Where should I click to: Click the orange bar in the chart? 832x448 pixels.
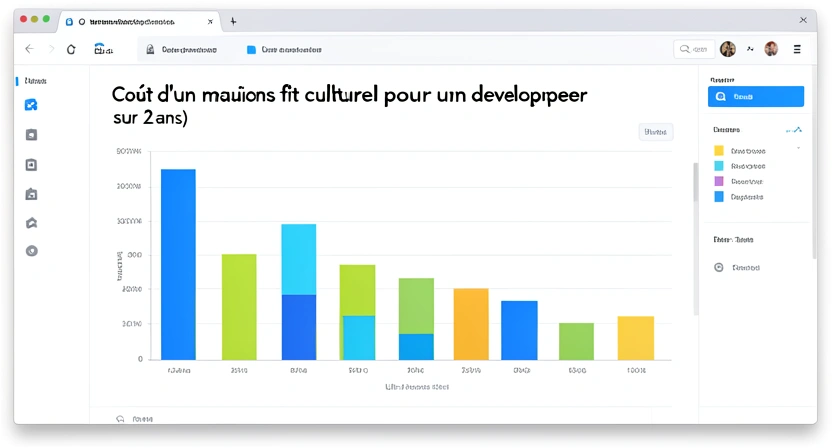(x=471, y=324)
